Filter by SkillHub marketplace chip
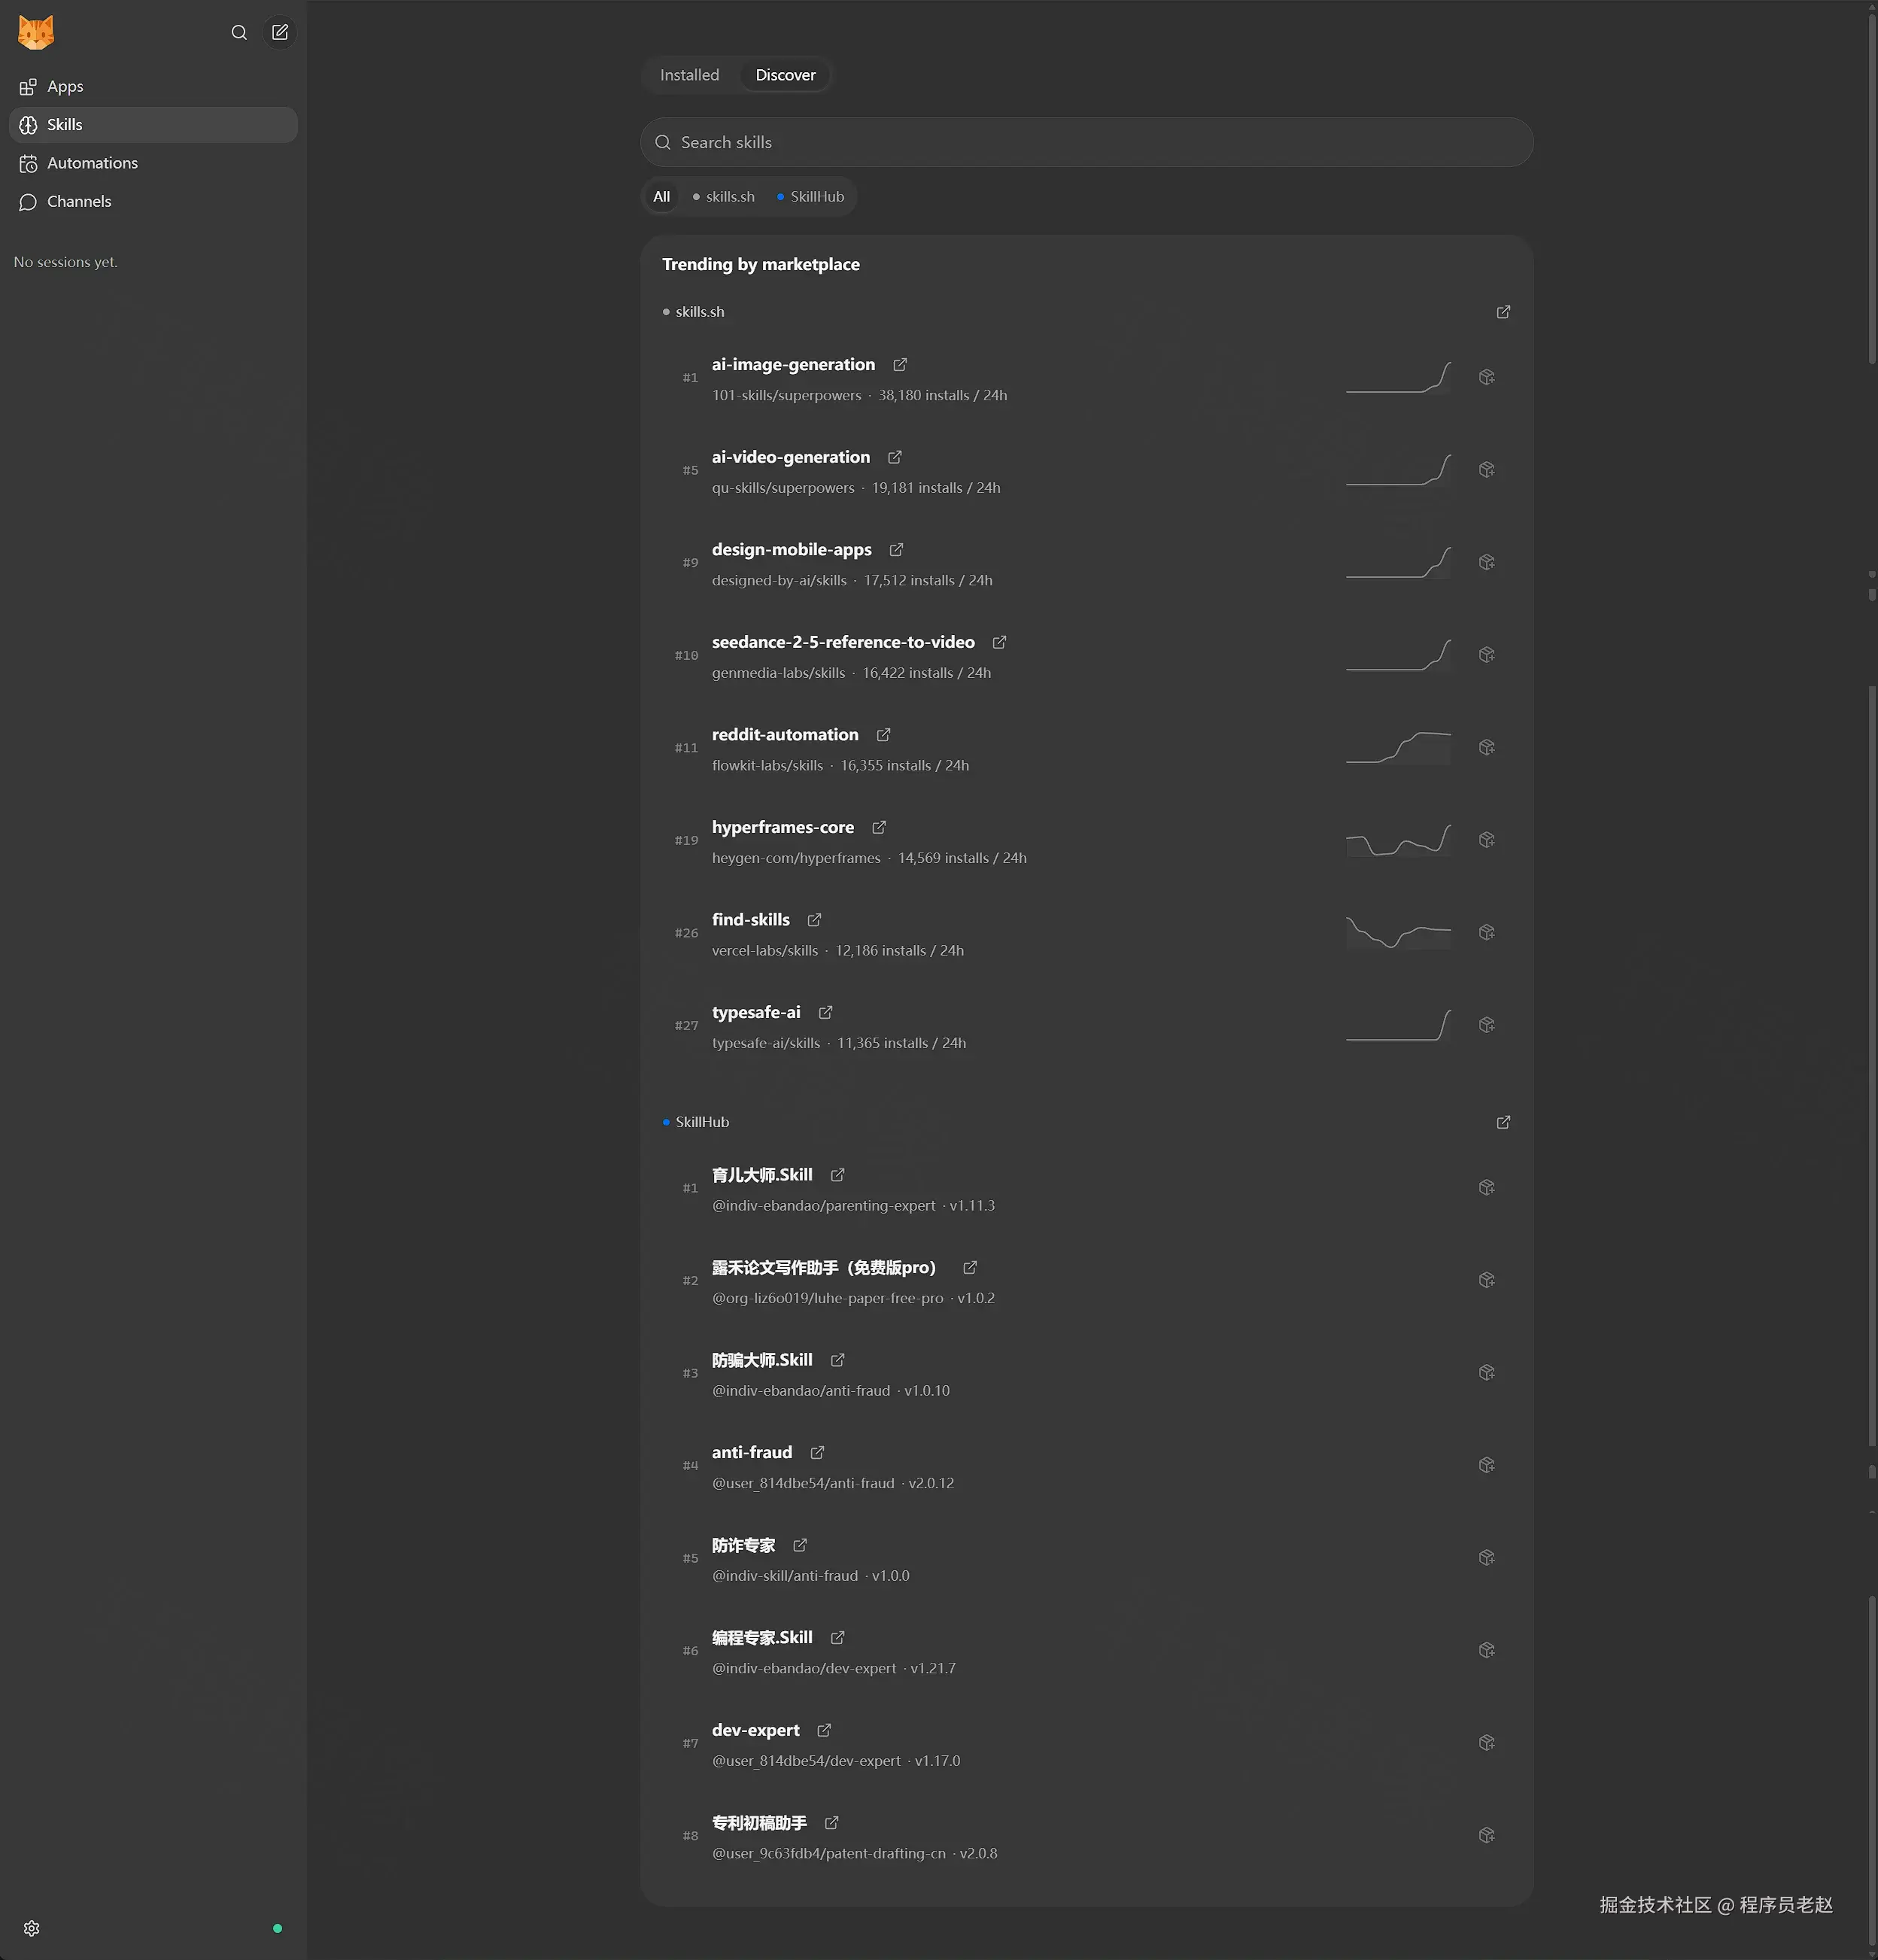The width and height of the screenshot is (1878, 1960). [811, 197]
